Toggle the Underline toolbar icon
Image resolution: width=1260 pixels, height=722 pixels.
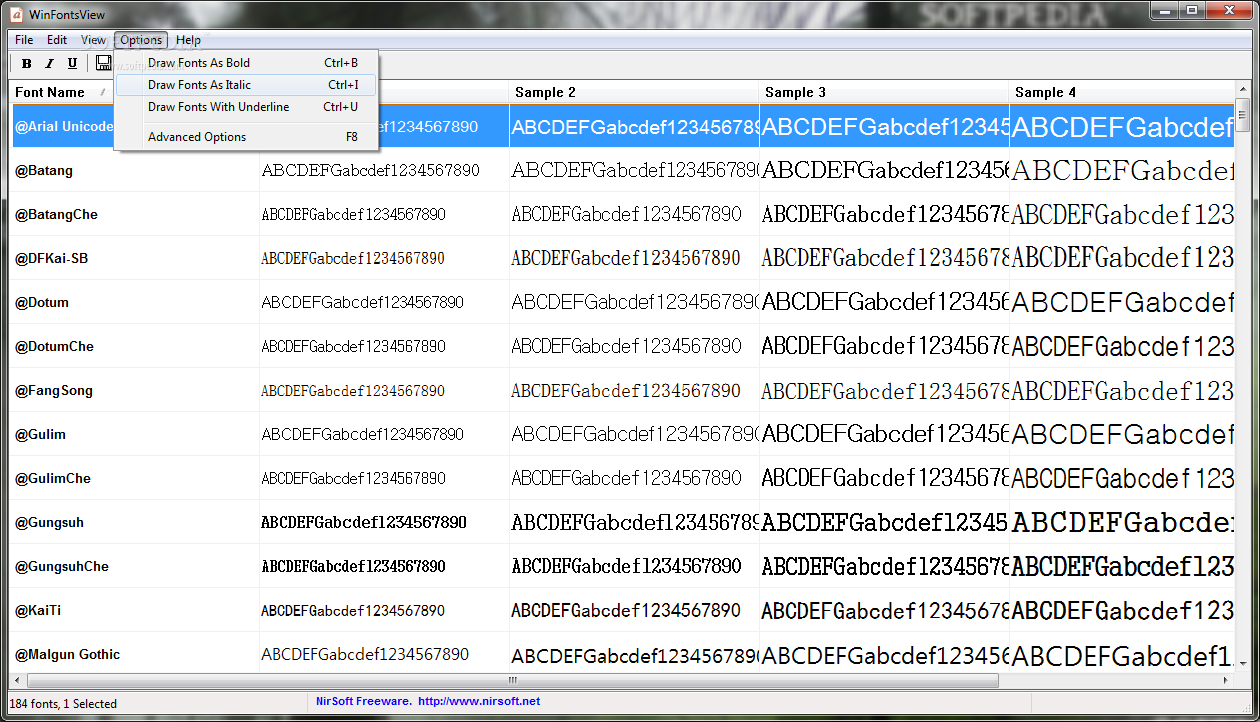point(72,64)
